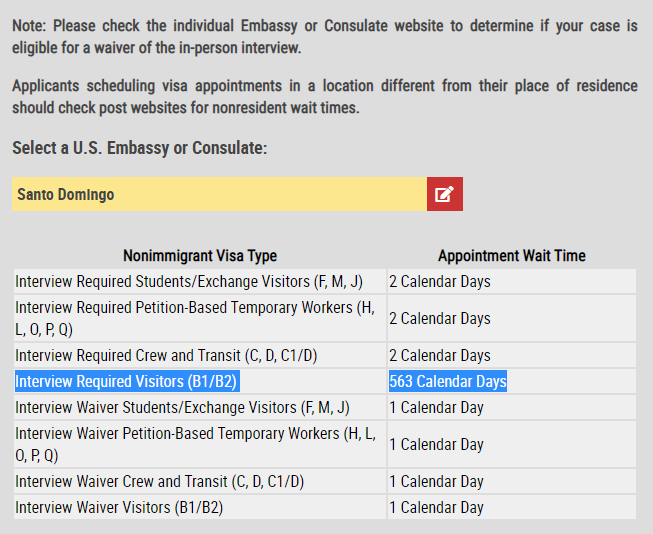
Task: Click highlighted Interview Required Visitors (B1/B2) text
Action: [x=127, y=381]
